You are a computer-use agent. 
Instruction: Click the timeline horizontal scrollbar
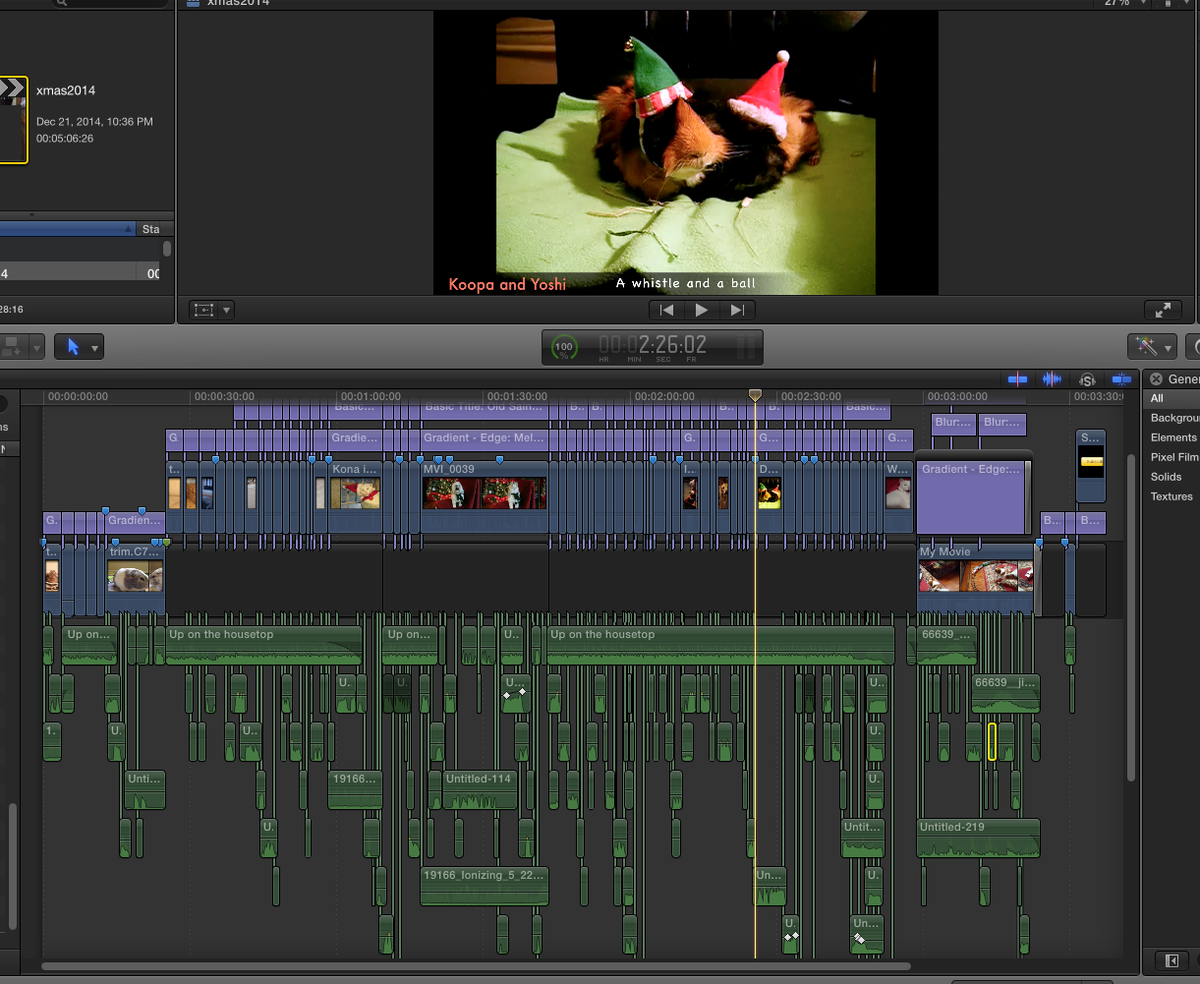coord(476,967)
